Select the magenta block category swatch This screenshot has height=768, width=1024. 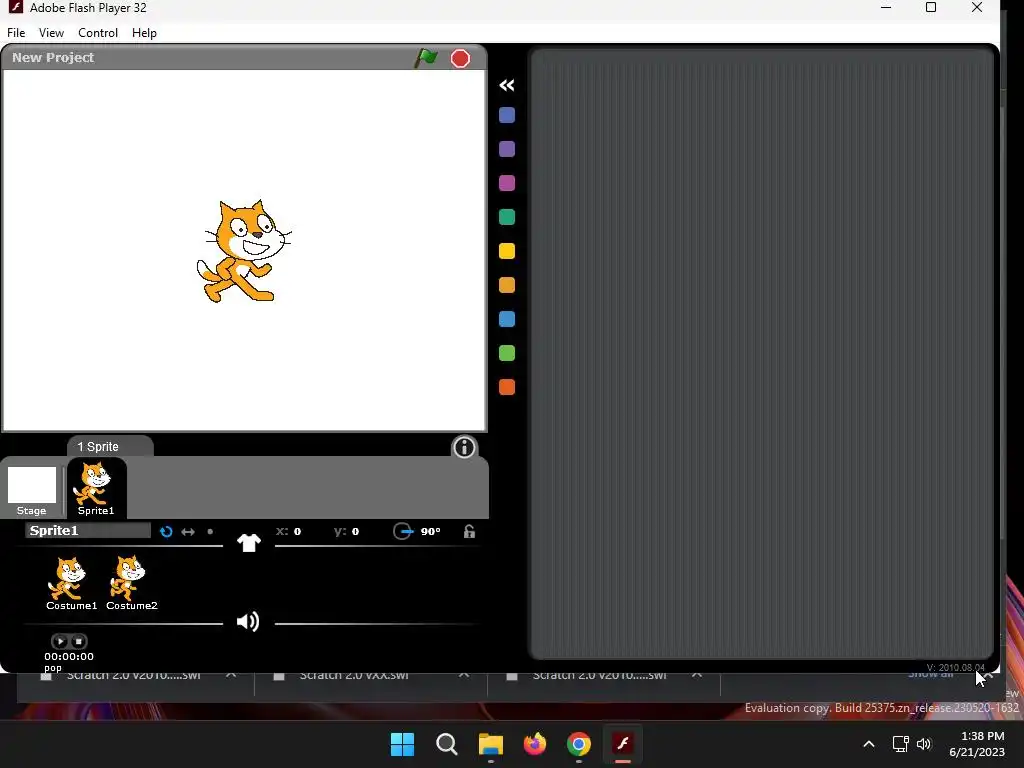(507, 184)
